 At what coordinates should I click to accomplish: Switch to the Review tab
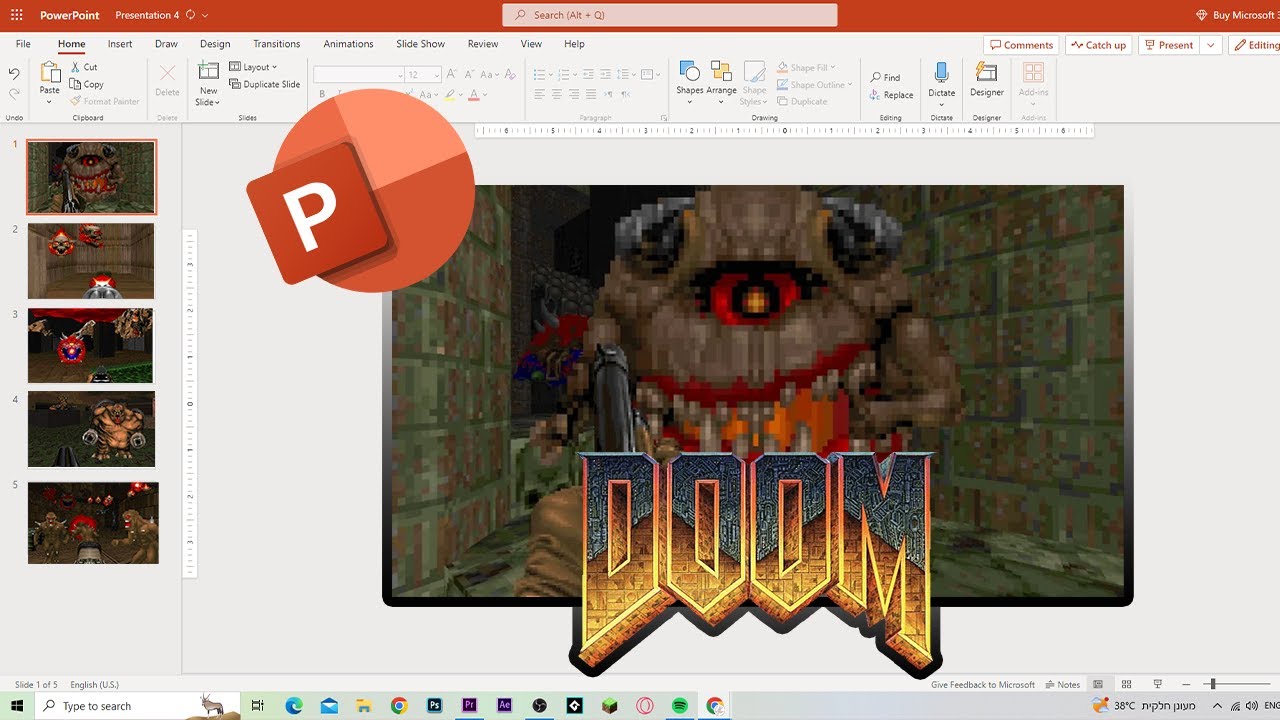483,44
